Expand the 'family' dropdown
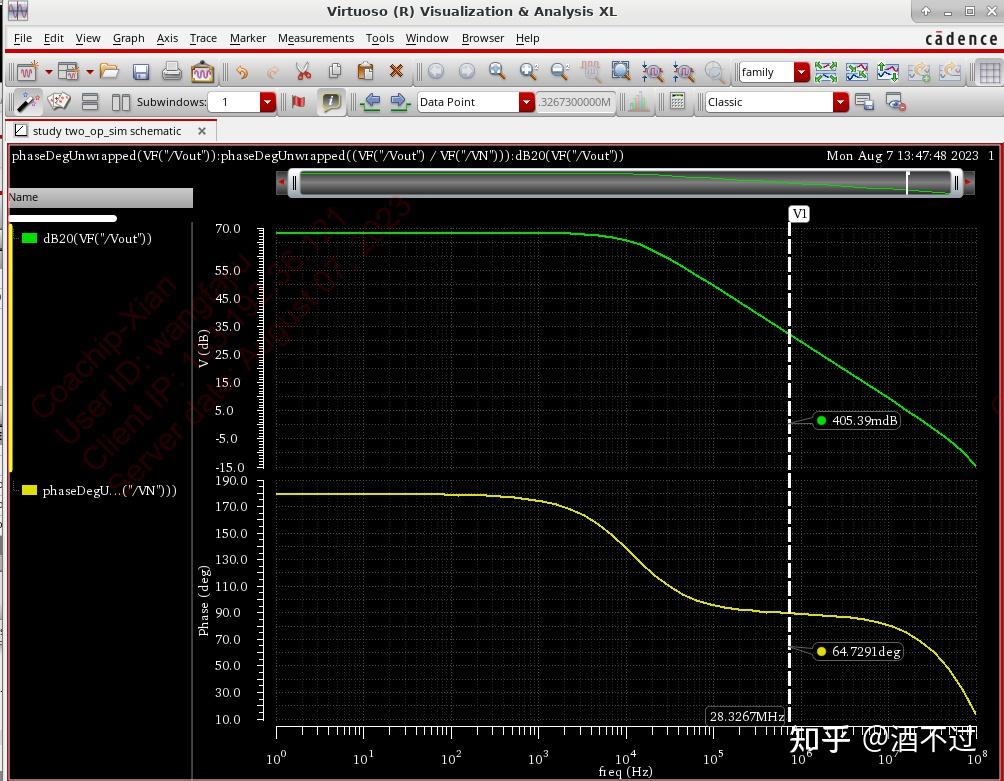Viewport: 1004px width, 781px height. point(801,72)
